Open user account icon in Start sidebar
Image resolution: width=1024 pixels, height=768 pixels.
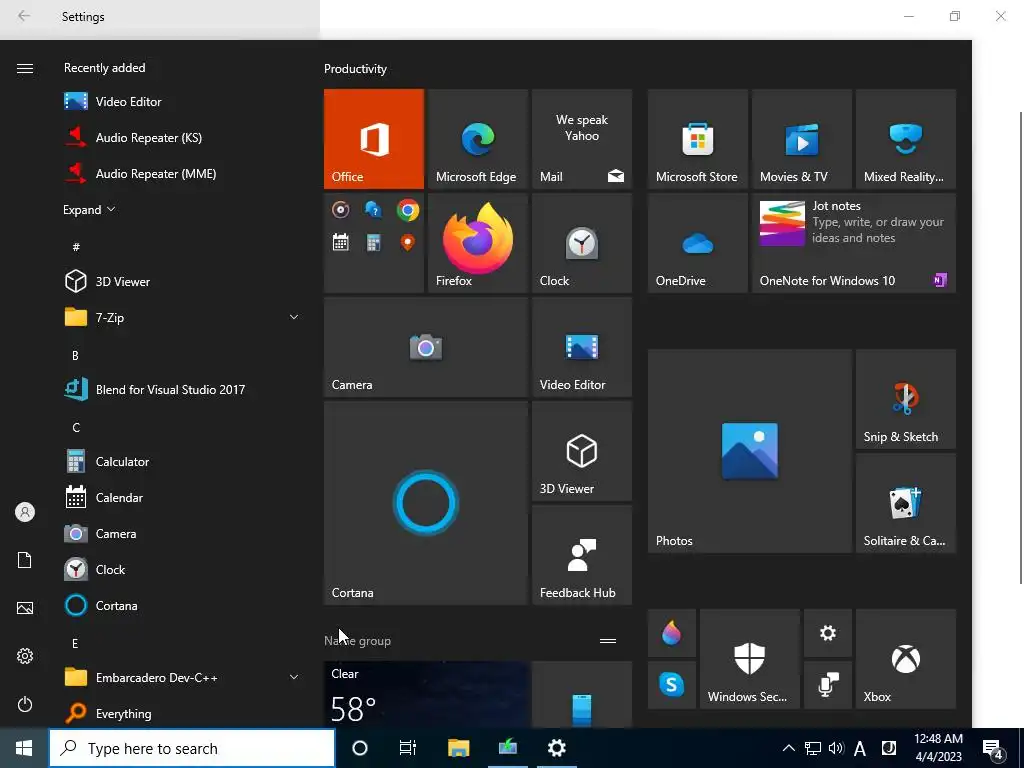25,512
